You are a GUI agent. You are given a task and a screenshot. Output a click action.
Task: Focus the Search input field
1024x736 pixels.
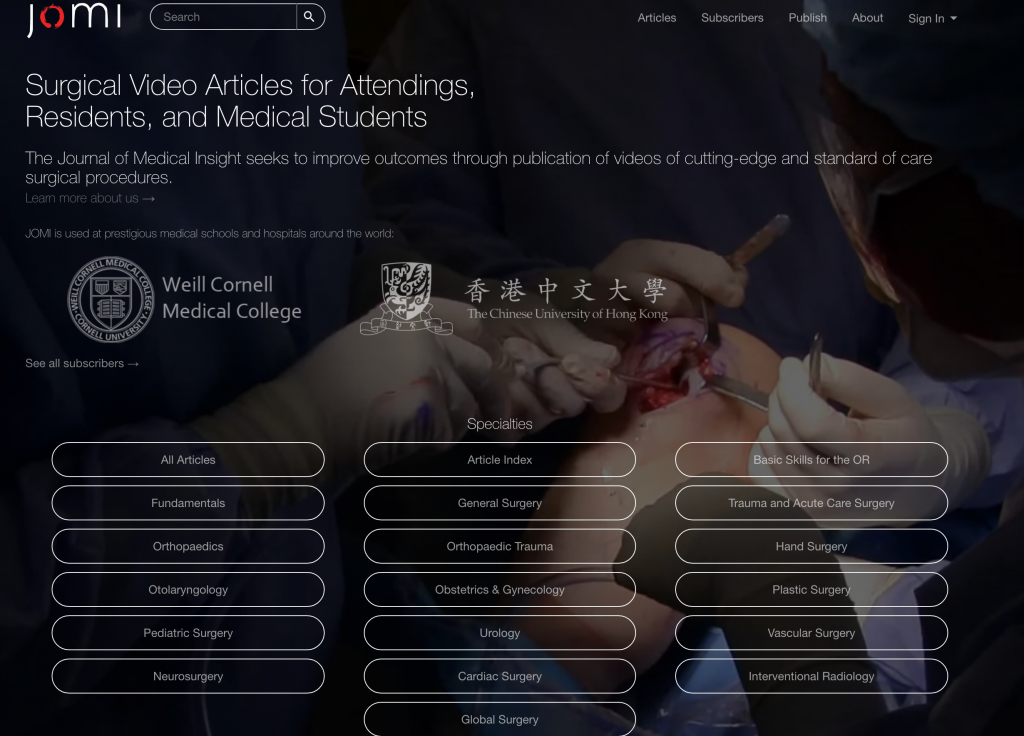pos(223,17)
